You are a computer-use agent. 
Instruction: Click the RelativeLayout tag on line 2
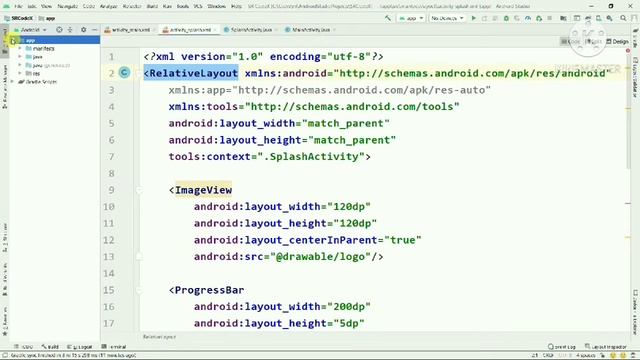coord(191,73)
